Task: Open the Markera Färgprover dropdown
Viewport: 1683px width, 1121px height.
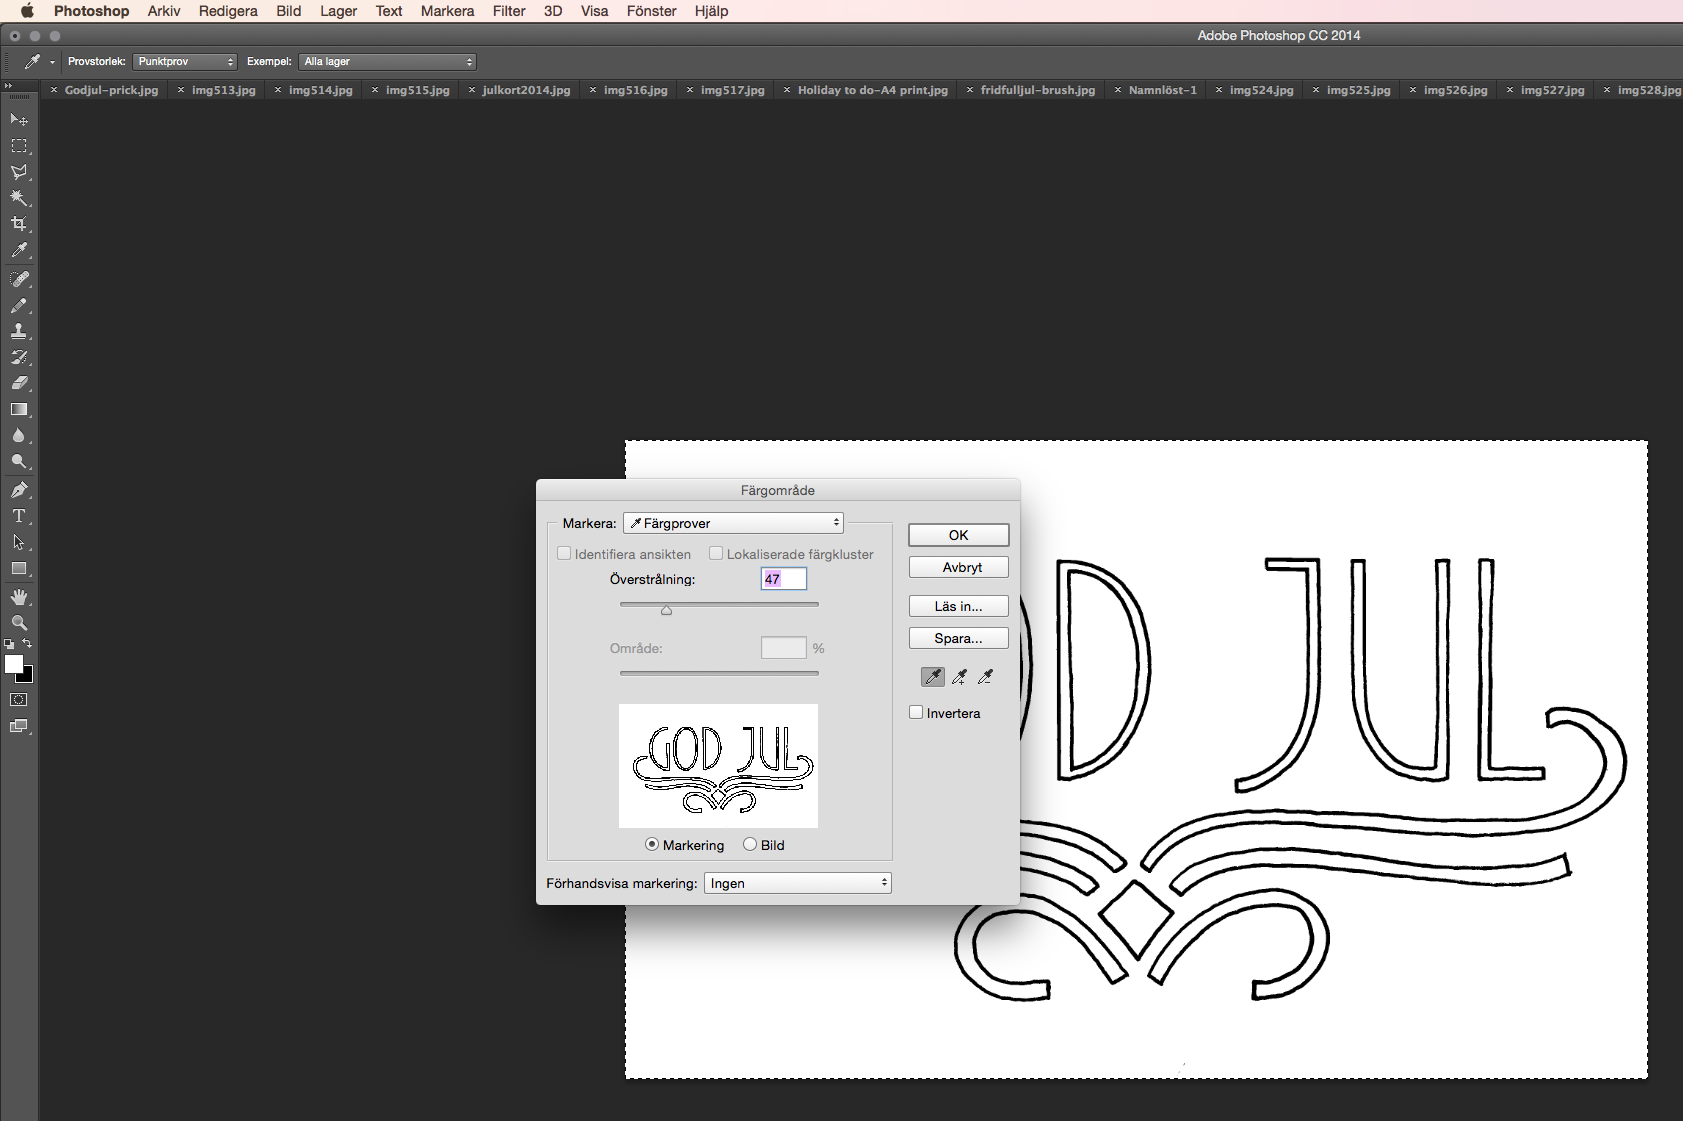Action: point(733,523)
